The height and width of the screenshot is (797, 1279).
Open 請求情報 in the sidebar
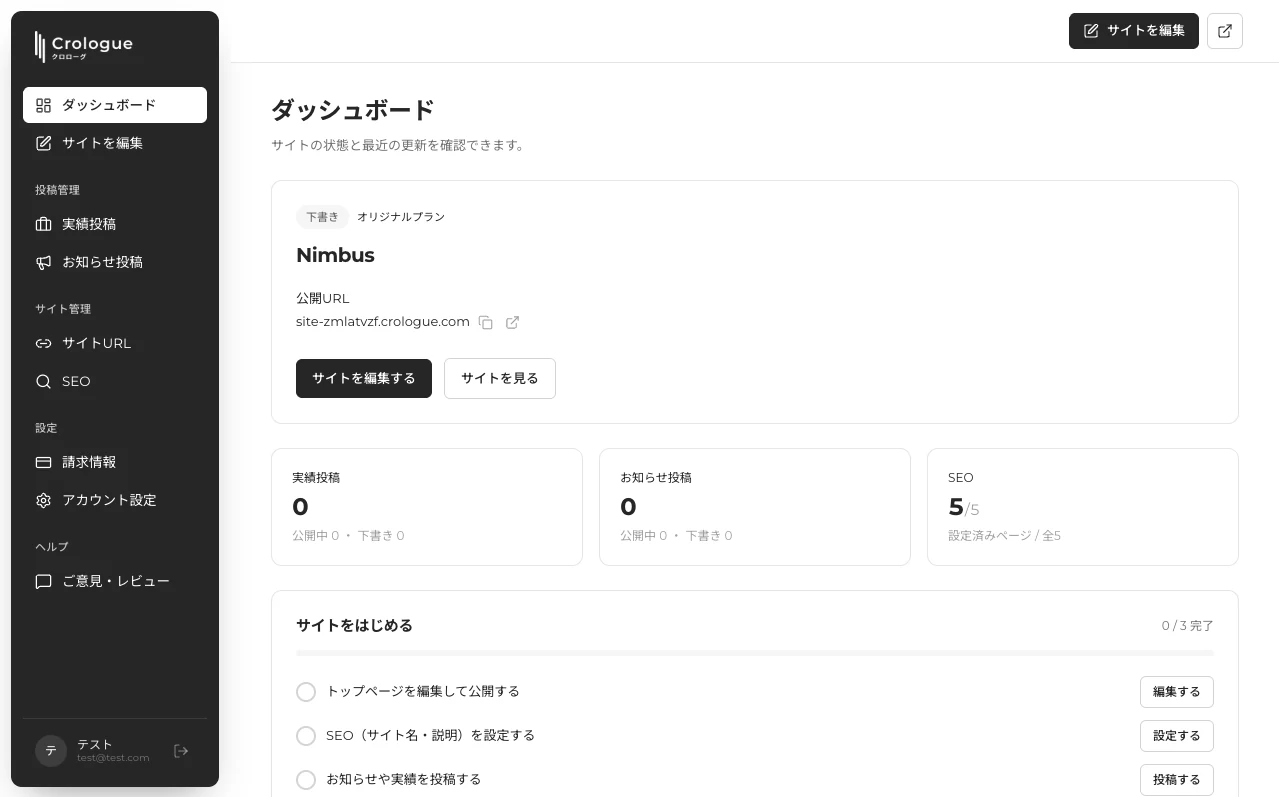[115, 462]
